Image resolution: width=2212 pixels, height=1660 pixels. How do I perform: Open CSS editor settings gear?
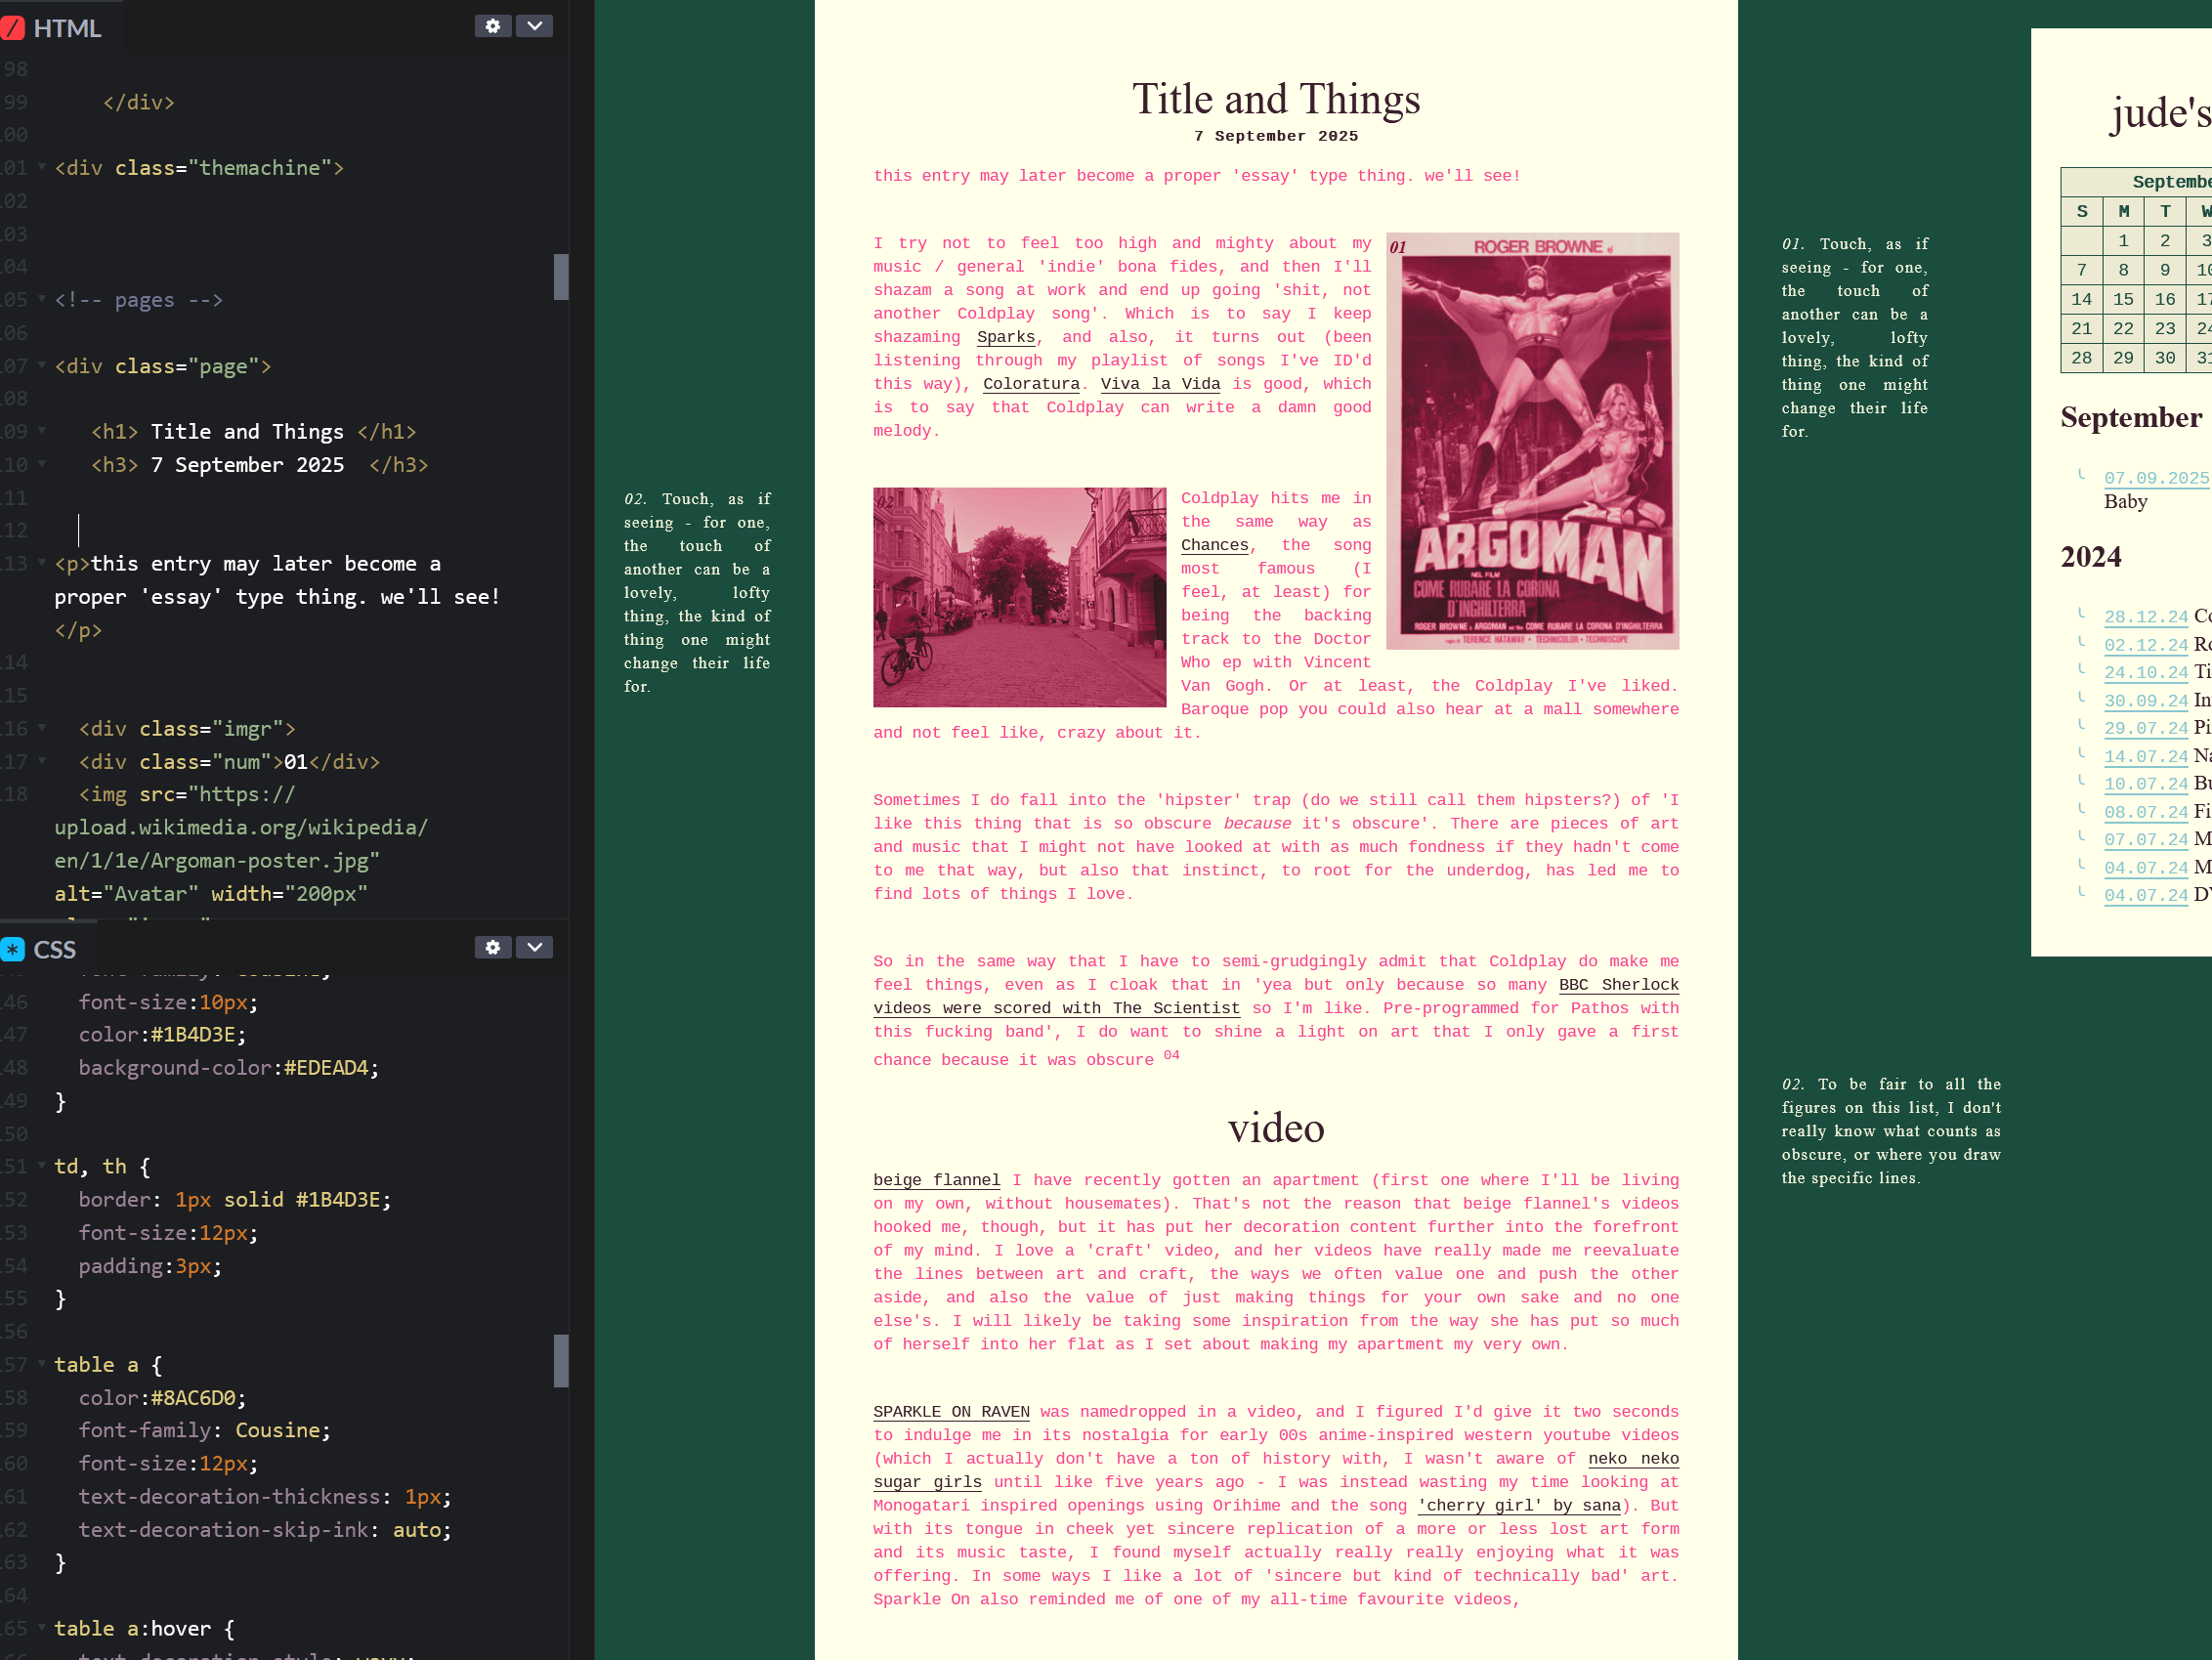point(493,947)
